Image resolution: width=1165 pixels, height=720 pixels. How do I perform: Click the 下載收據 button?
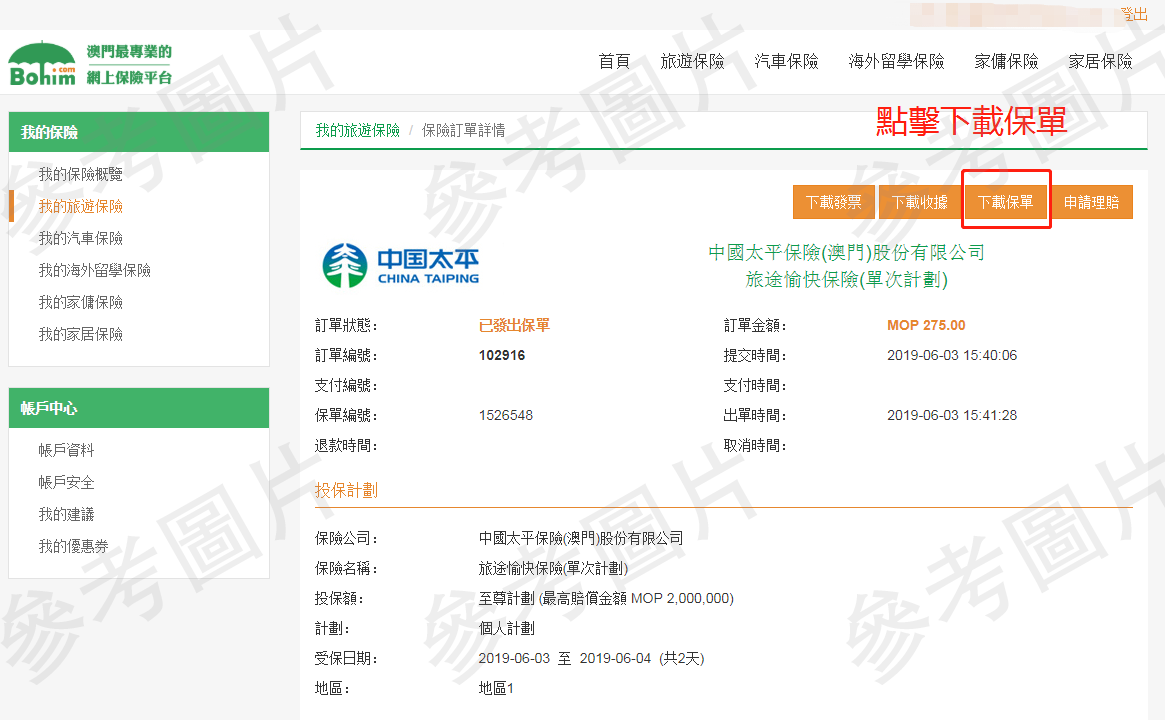pyautogui.click(x=920, y=202)
